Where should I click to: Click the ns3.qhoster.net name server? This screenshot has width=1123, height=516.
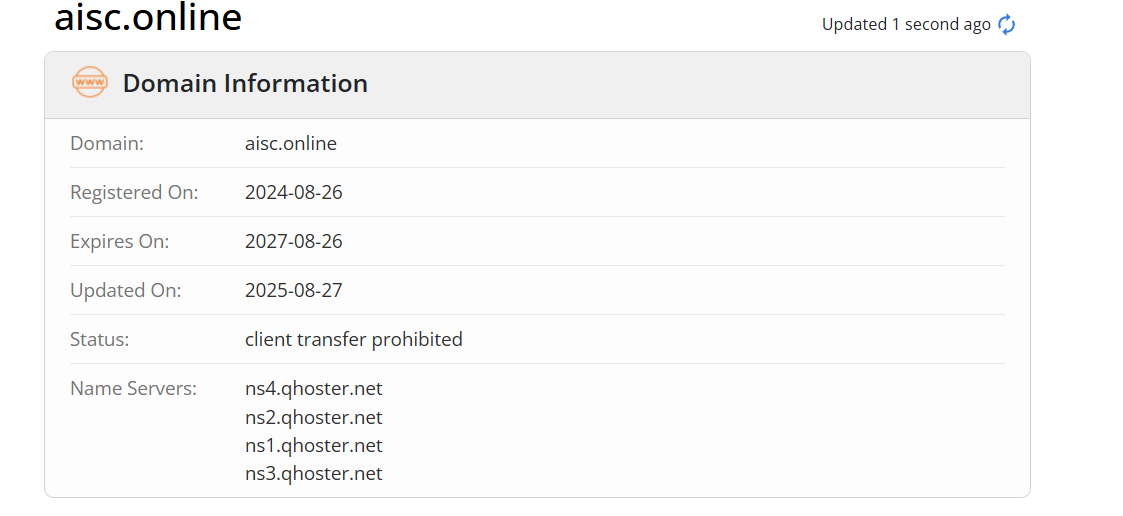[314, 473]
